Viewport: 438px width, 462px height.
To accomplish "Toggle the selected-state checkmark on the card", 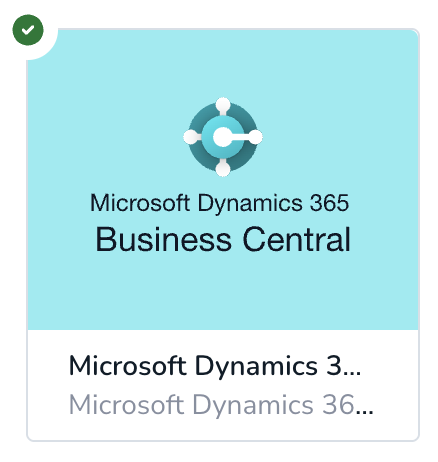I will click(x=28, y=30).
